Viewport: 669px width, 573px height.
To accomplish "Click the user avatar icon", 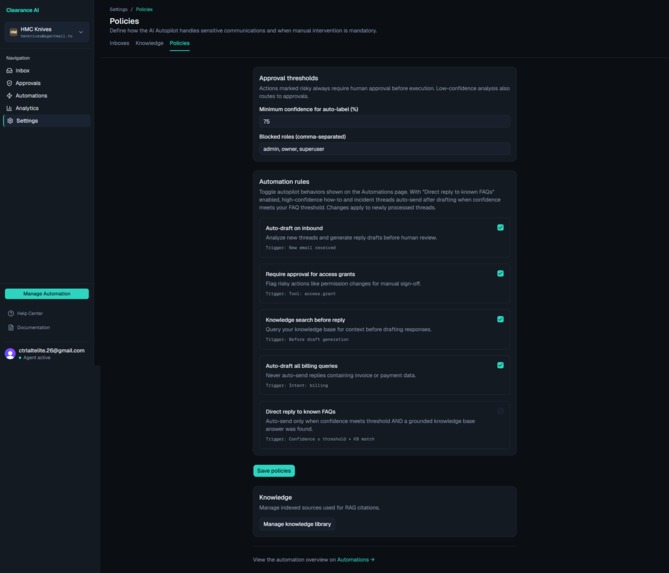I will coord(10,354).
